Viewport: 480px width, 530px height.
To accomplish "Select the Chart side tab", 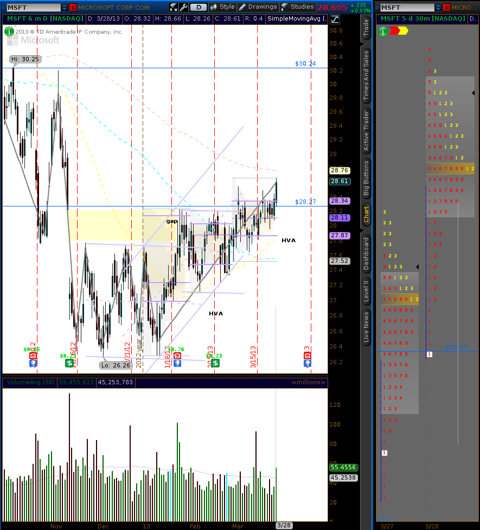I will (366, 215).
